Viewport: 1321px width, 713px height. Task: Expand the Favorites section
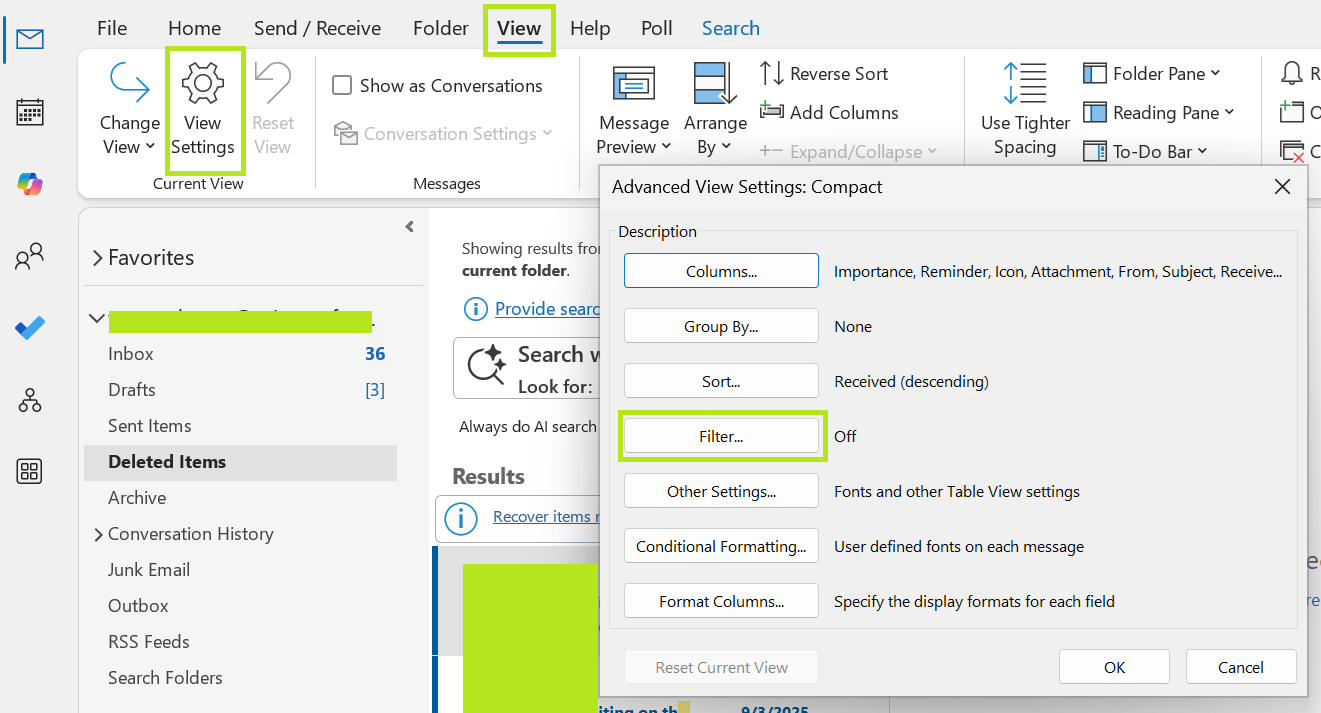coord(98,258)
